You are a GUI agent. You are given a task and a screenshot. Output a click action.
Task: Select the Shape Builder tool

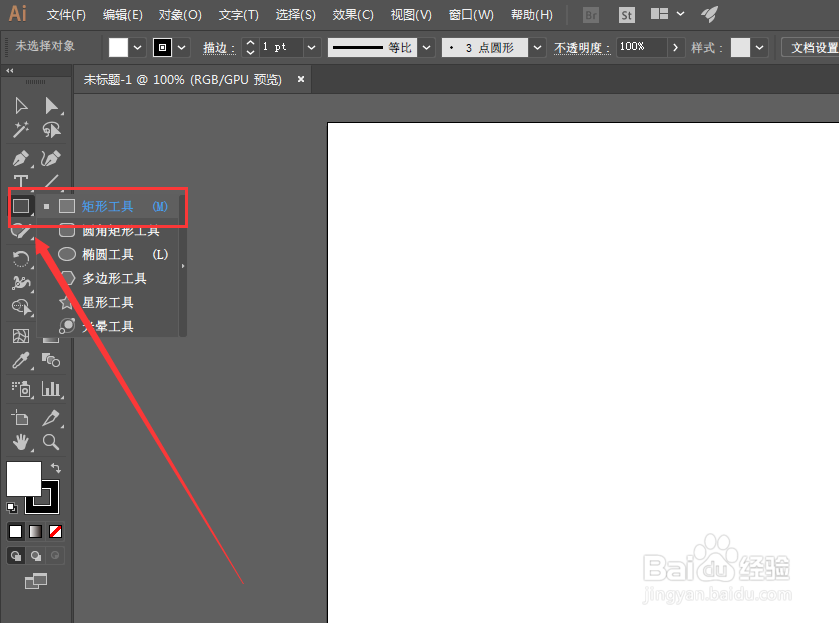21,308
